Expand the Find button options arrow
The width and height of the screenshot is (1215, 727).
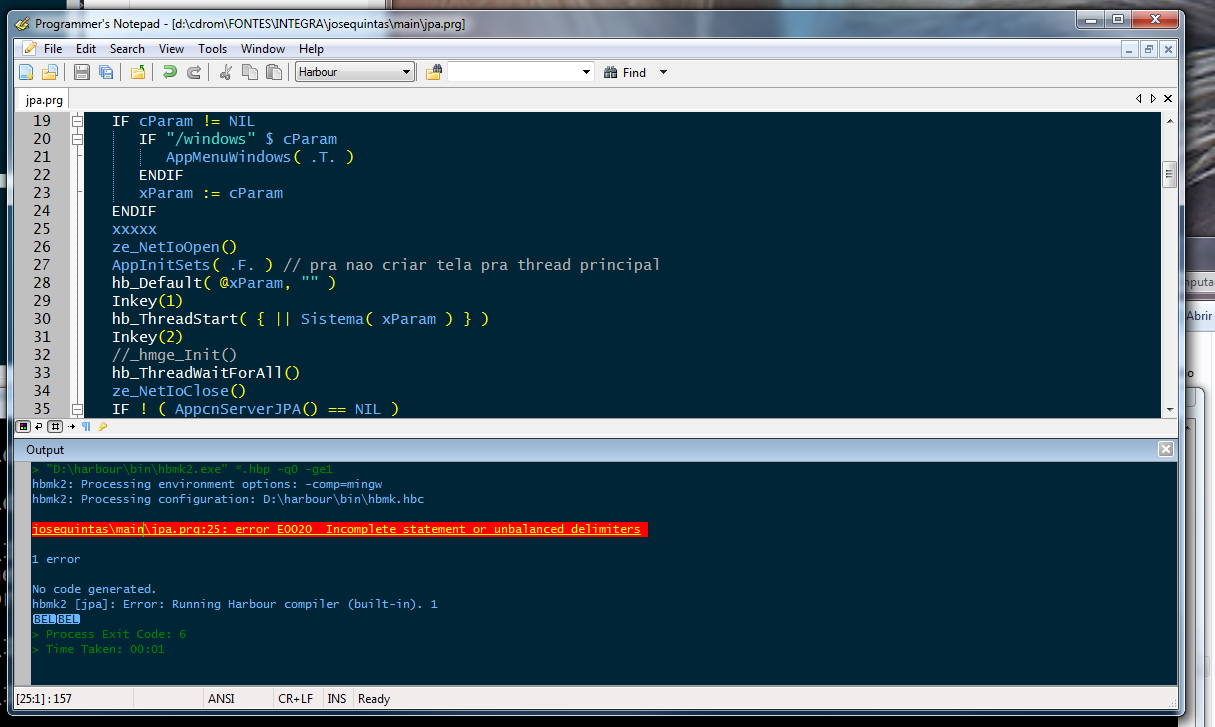pyautogui.click(x=663, y=72)
